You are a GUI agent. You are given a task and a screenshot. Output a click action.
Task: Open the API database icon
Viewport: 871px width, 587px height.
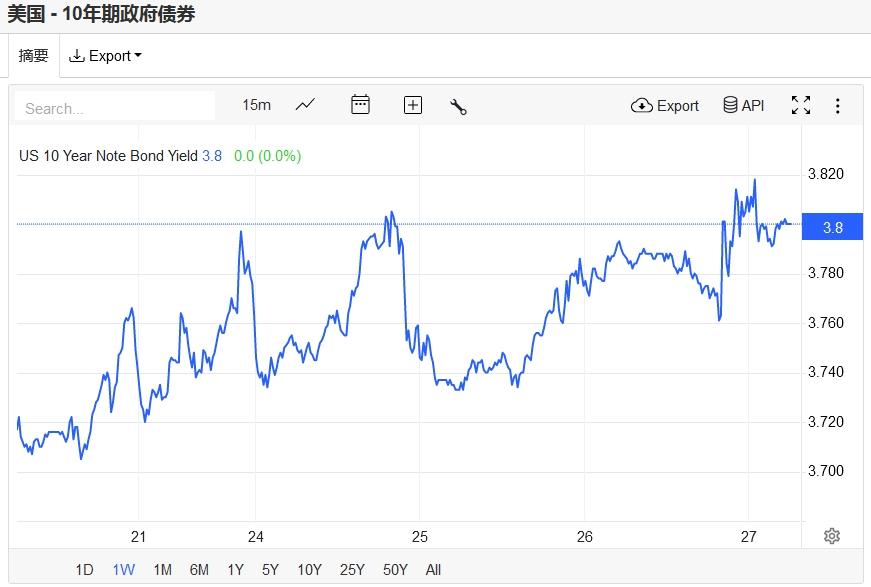tap(743, 105)
